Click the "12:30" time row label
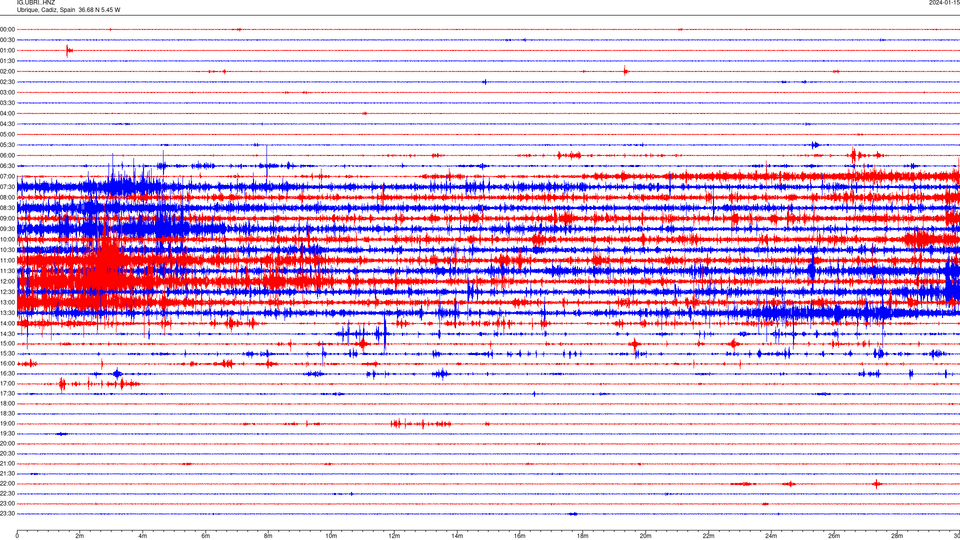The image size is (960, 540). pos(7,291)
